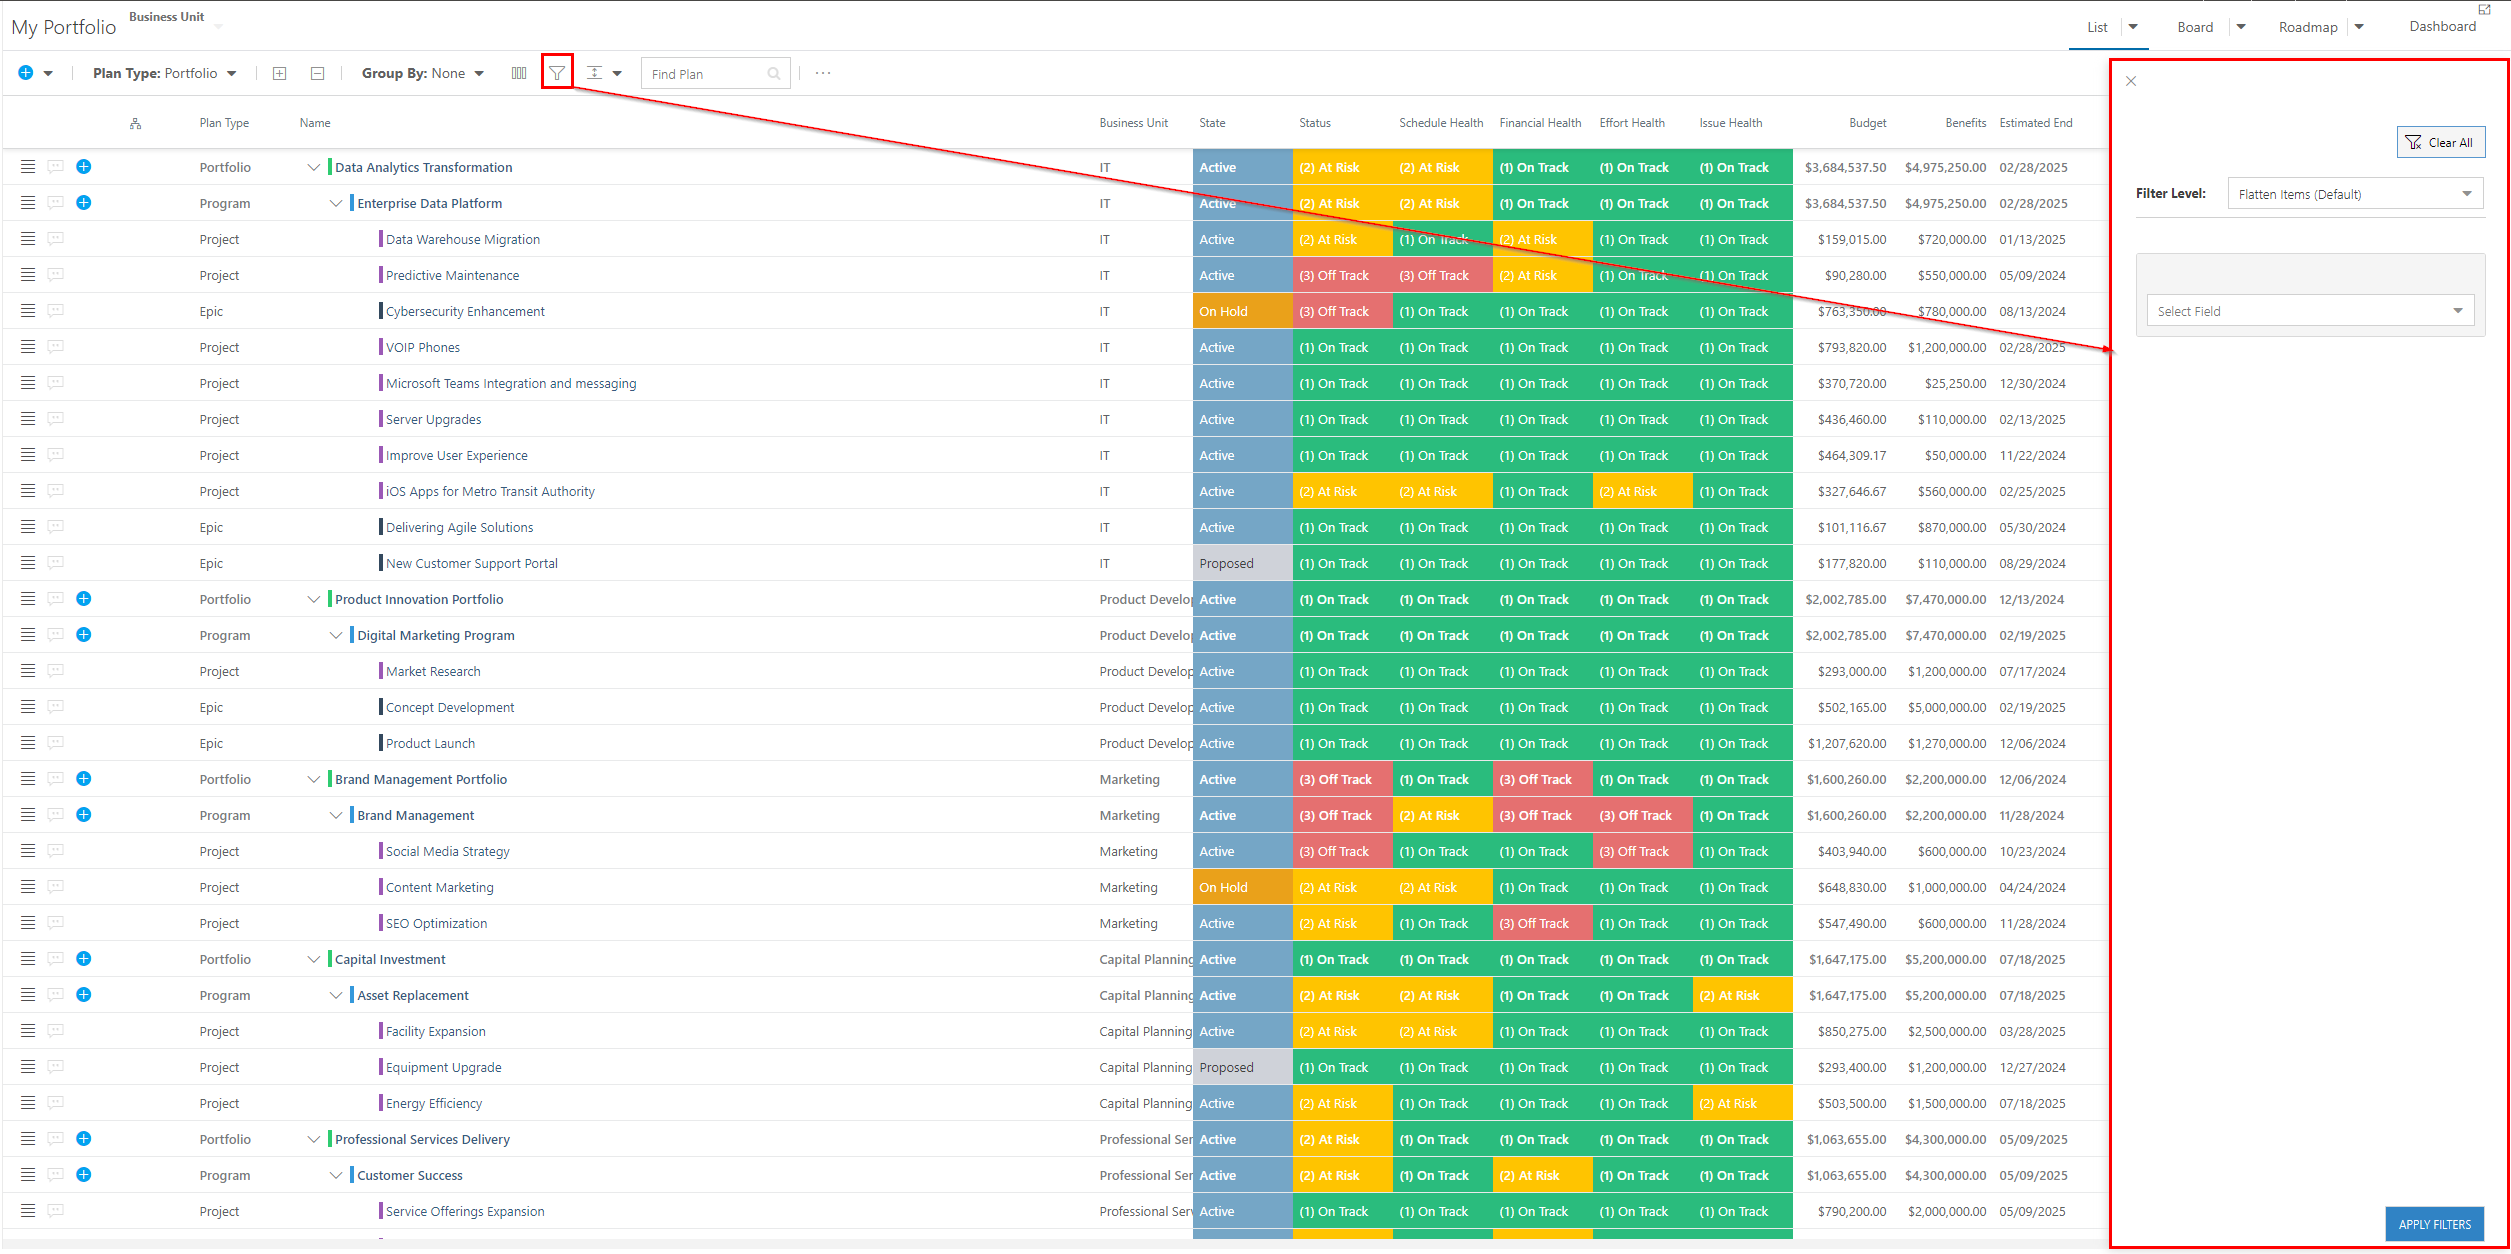Viewport: 2511px width, 1254px height.
Task: Open comments for Data Analytics Transformation
Action: tap(56, 167)
